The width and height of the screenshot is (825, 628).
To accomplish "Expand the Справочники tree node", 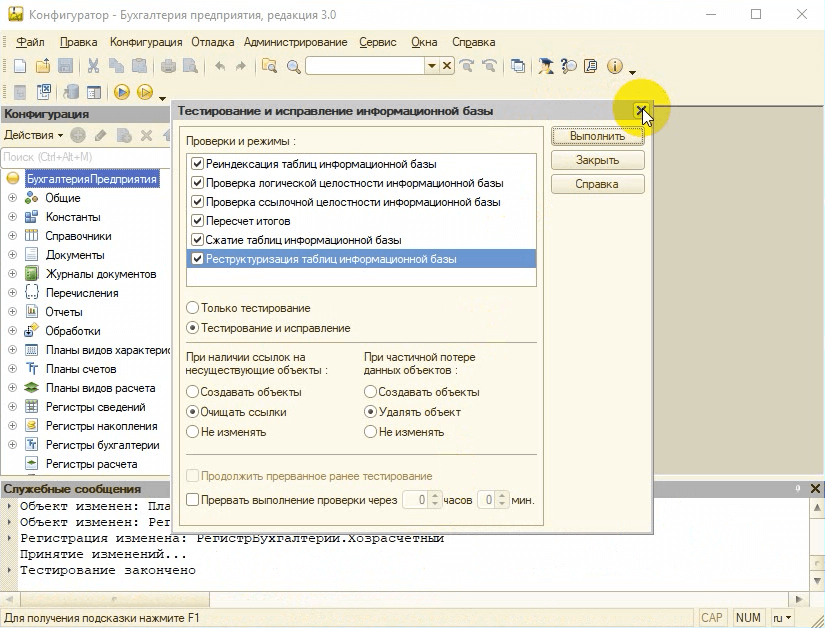I will click(x=13, y=236).
